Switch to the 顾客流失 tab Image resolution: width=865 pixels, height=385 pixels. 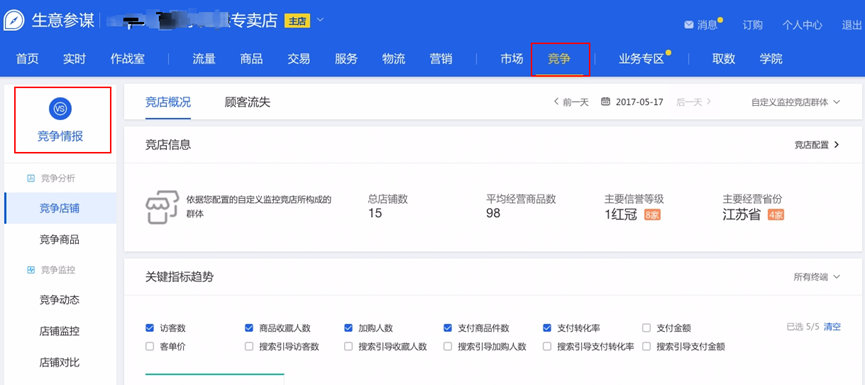pos(248,102)
